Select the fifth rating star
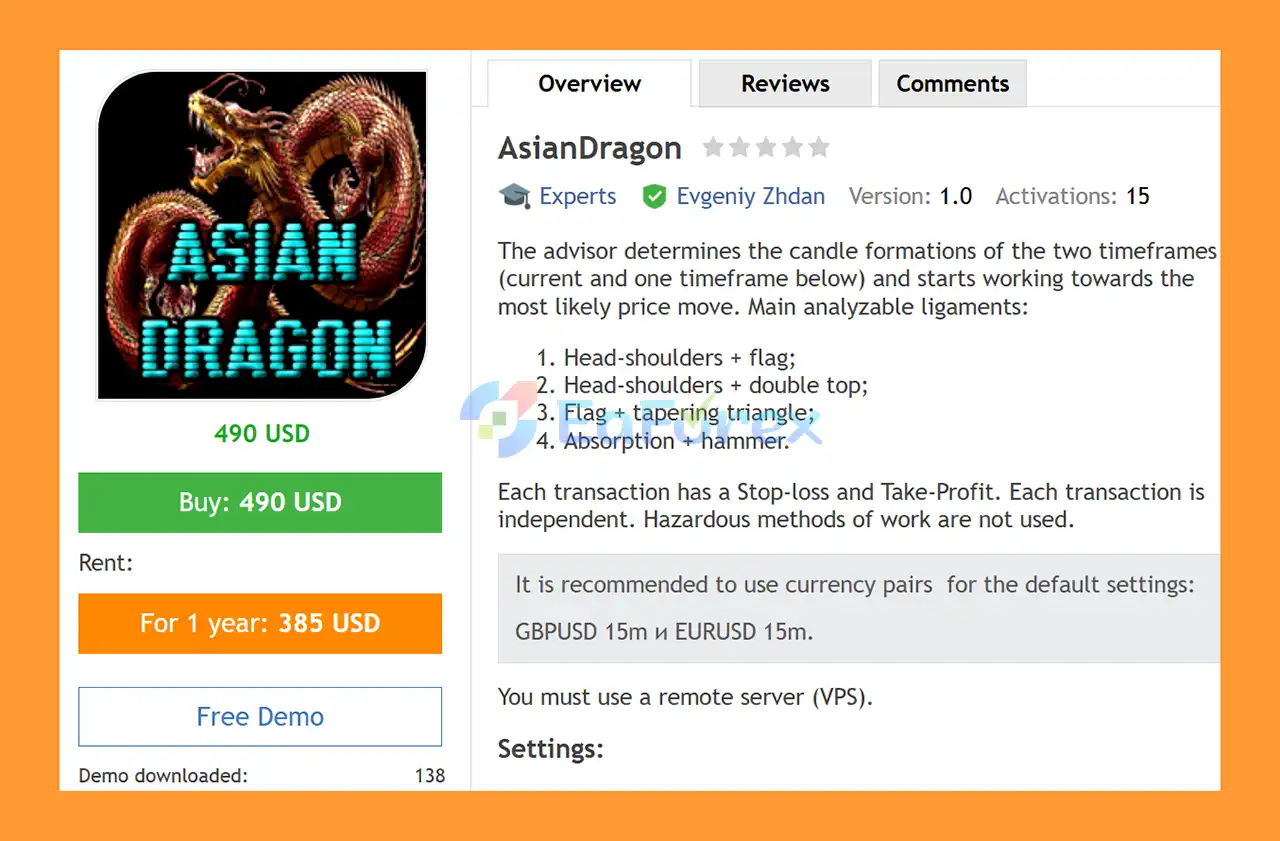Screen dimensions: 1280x841 point(819,148)
